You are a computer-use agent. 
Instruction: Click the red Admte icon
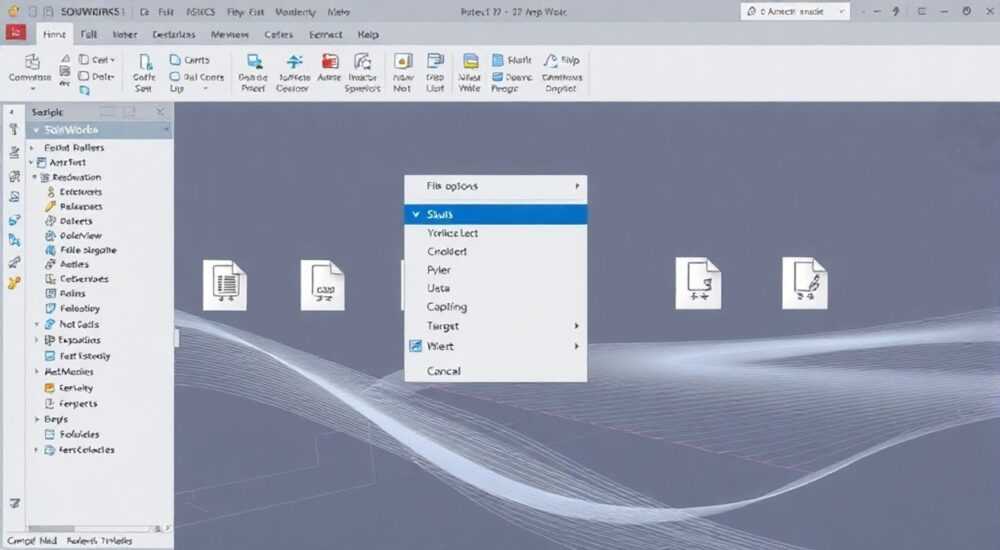tap(330, 61)
